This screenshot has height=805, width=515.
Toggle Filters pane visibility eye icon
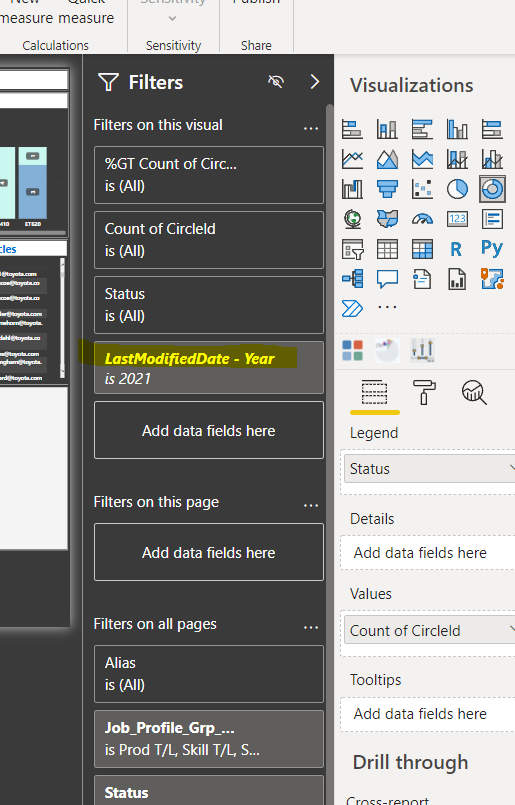[276, 82]
